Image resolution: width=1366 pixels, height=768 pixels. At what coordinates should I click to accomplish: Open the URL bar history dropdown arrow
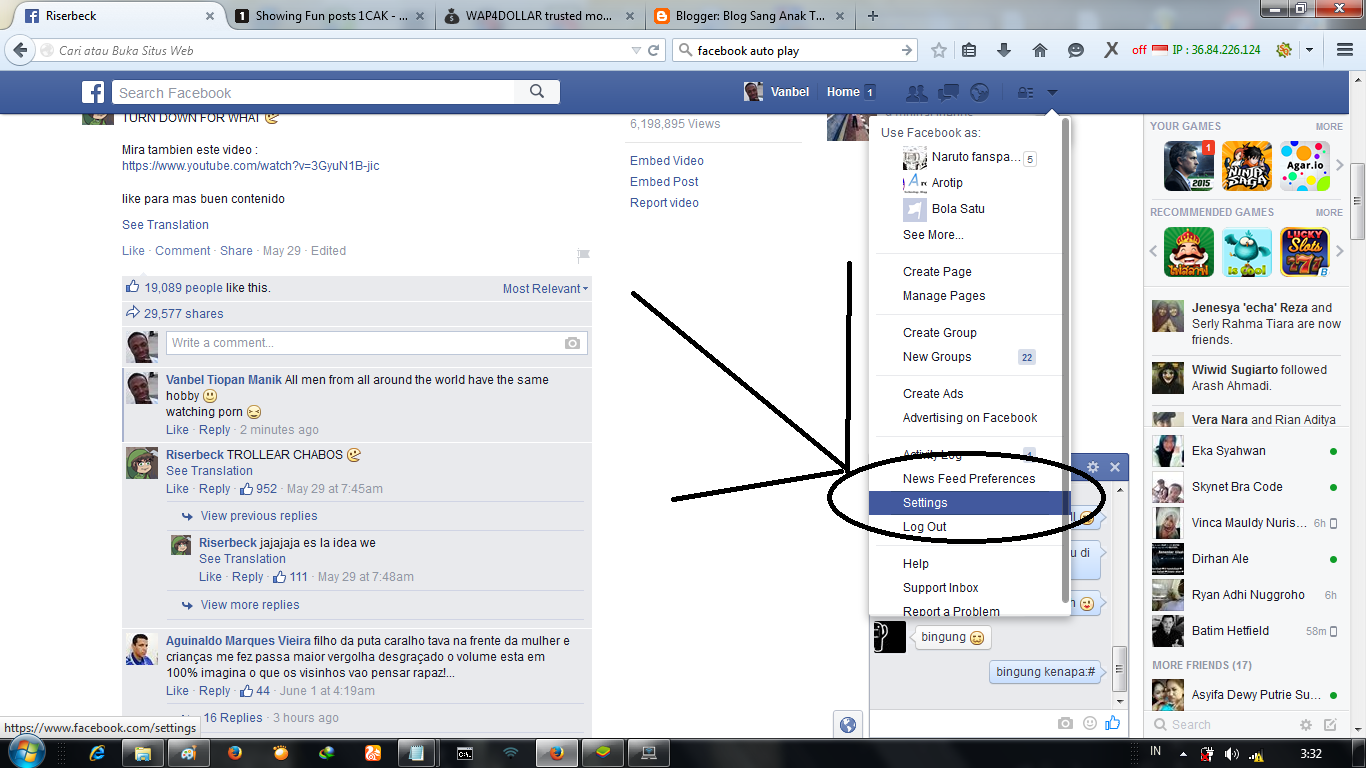(637, 50)
